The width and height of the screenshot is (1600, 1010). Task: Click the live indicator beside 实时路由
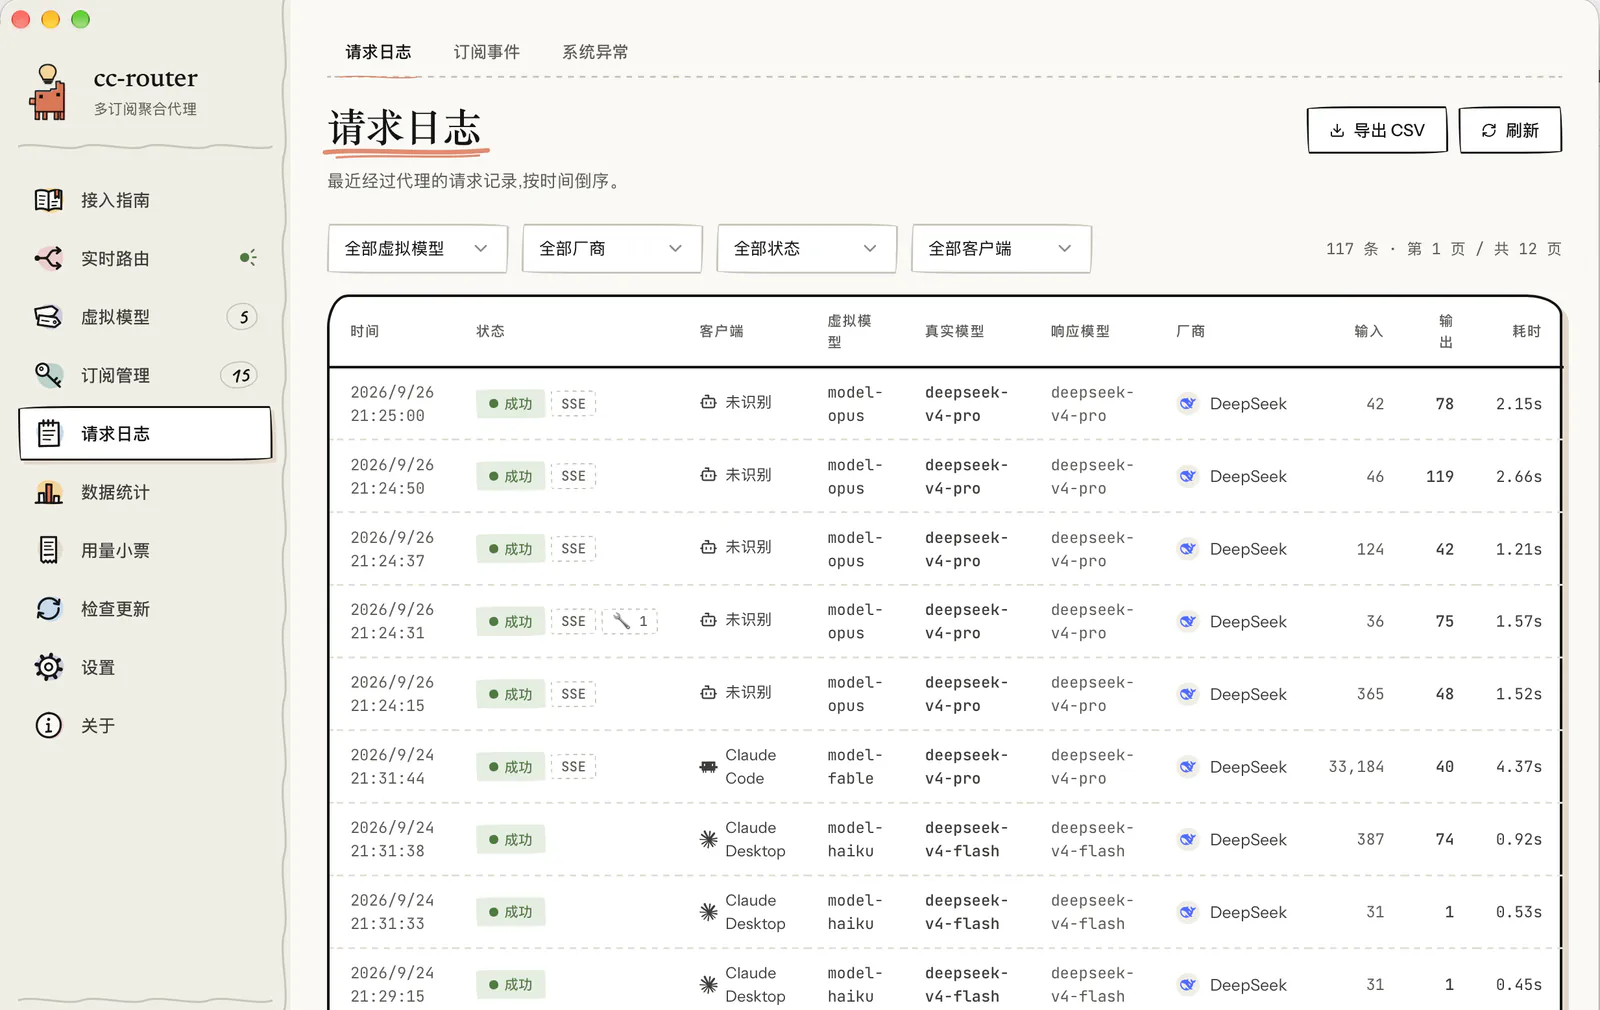(x=248, y=258)
